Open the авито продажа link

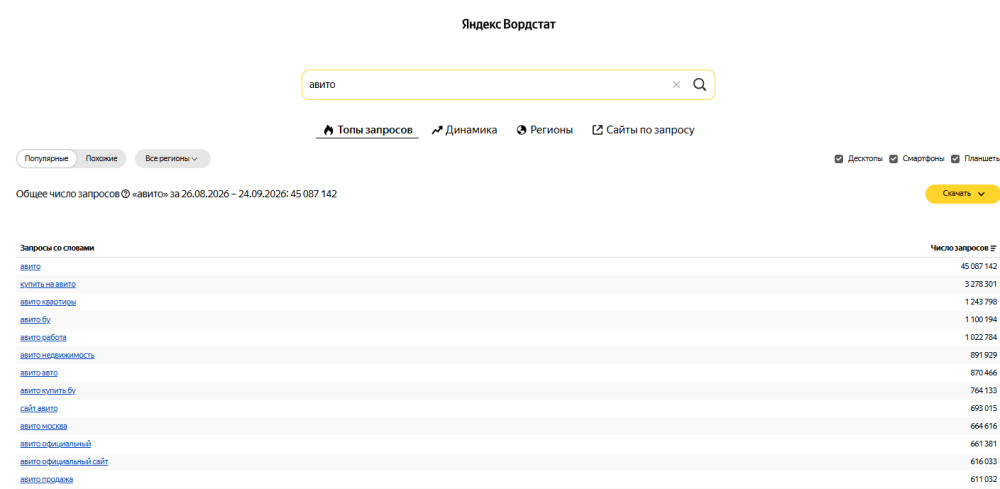click(x=47, y=479)
